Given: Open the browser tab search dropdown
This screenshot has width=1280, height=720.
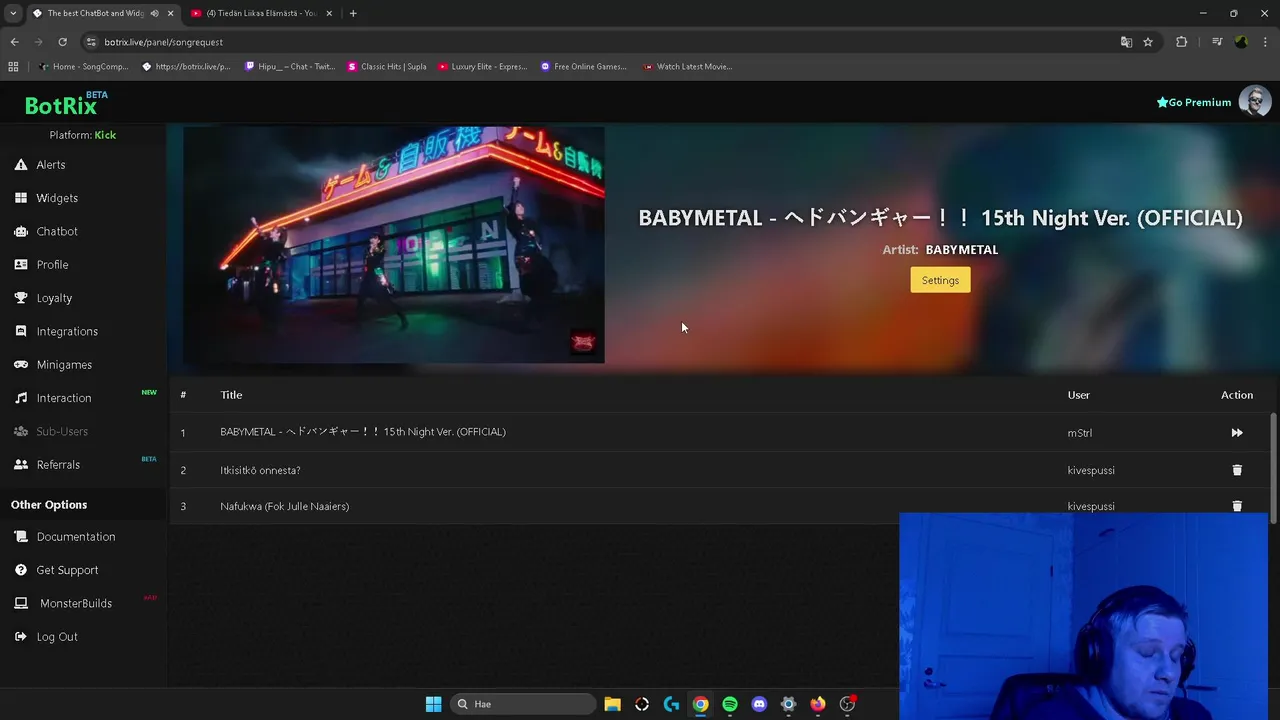Looking at the screenshot, I should click(x=13, y=13).
